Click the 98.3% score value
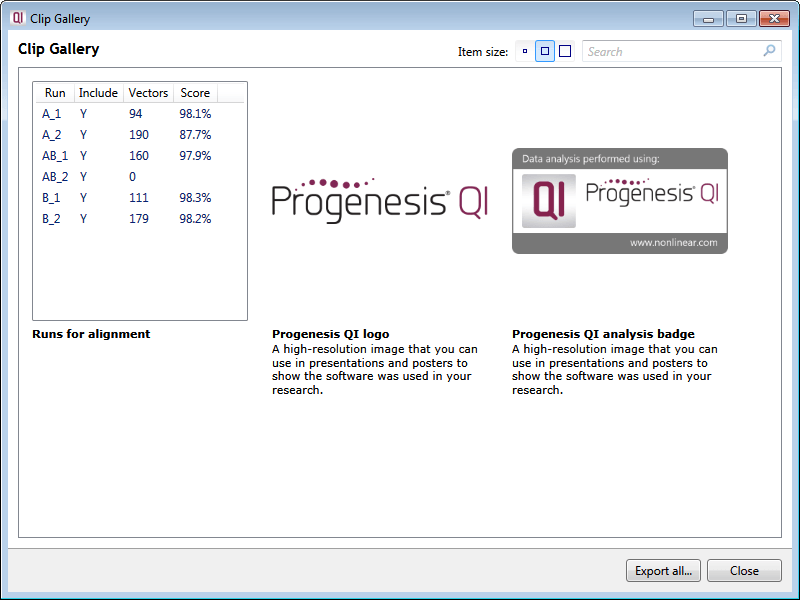 coord(195,197)
